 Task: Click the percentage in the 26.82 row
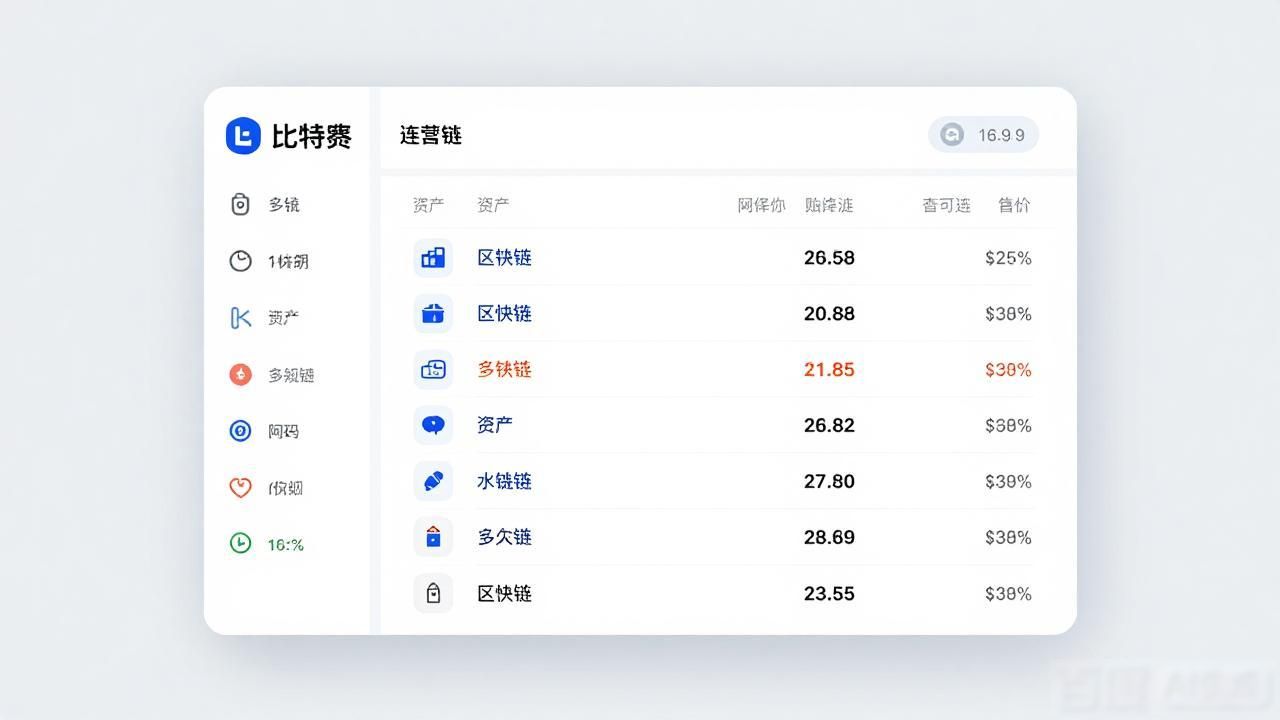pos(1008,426)
